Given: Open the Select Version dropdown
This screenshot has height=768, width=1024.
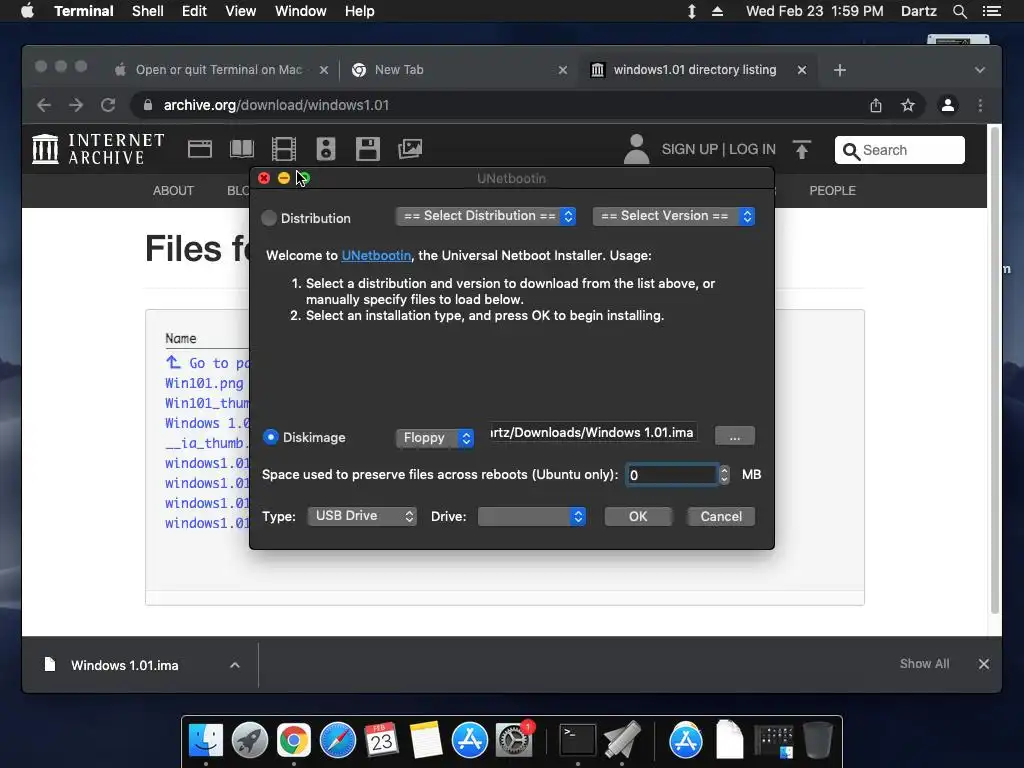Looking at the screenshot, I should tap(674, 216).
